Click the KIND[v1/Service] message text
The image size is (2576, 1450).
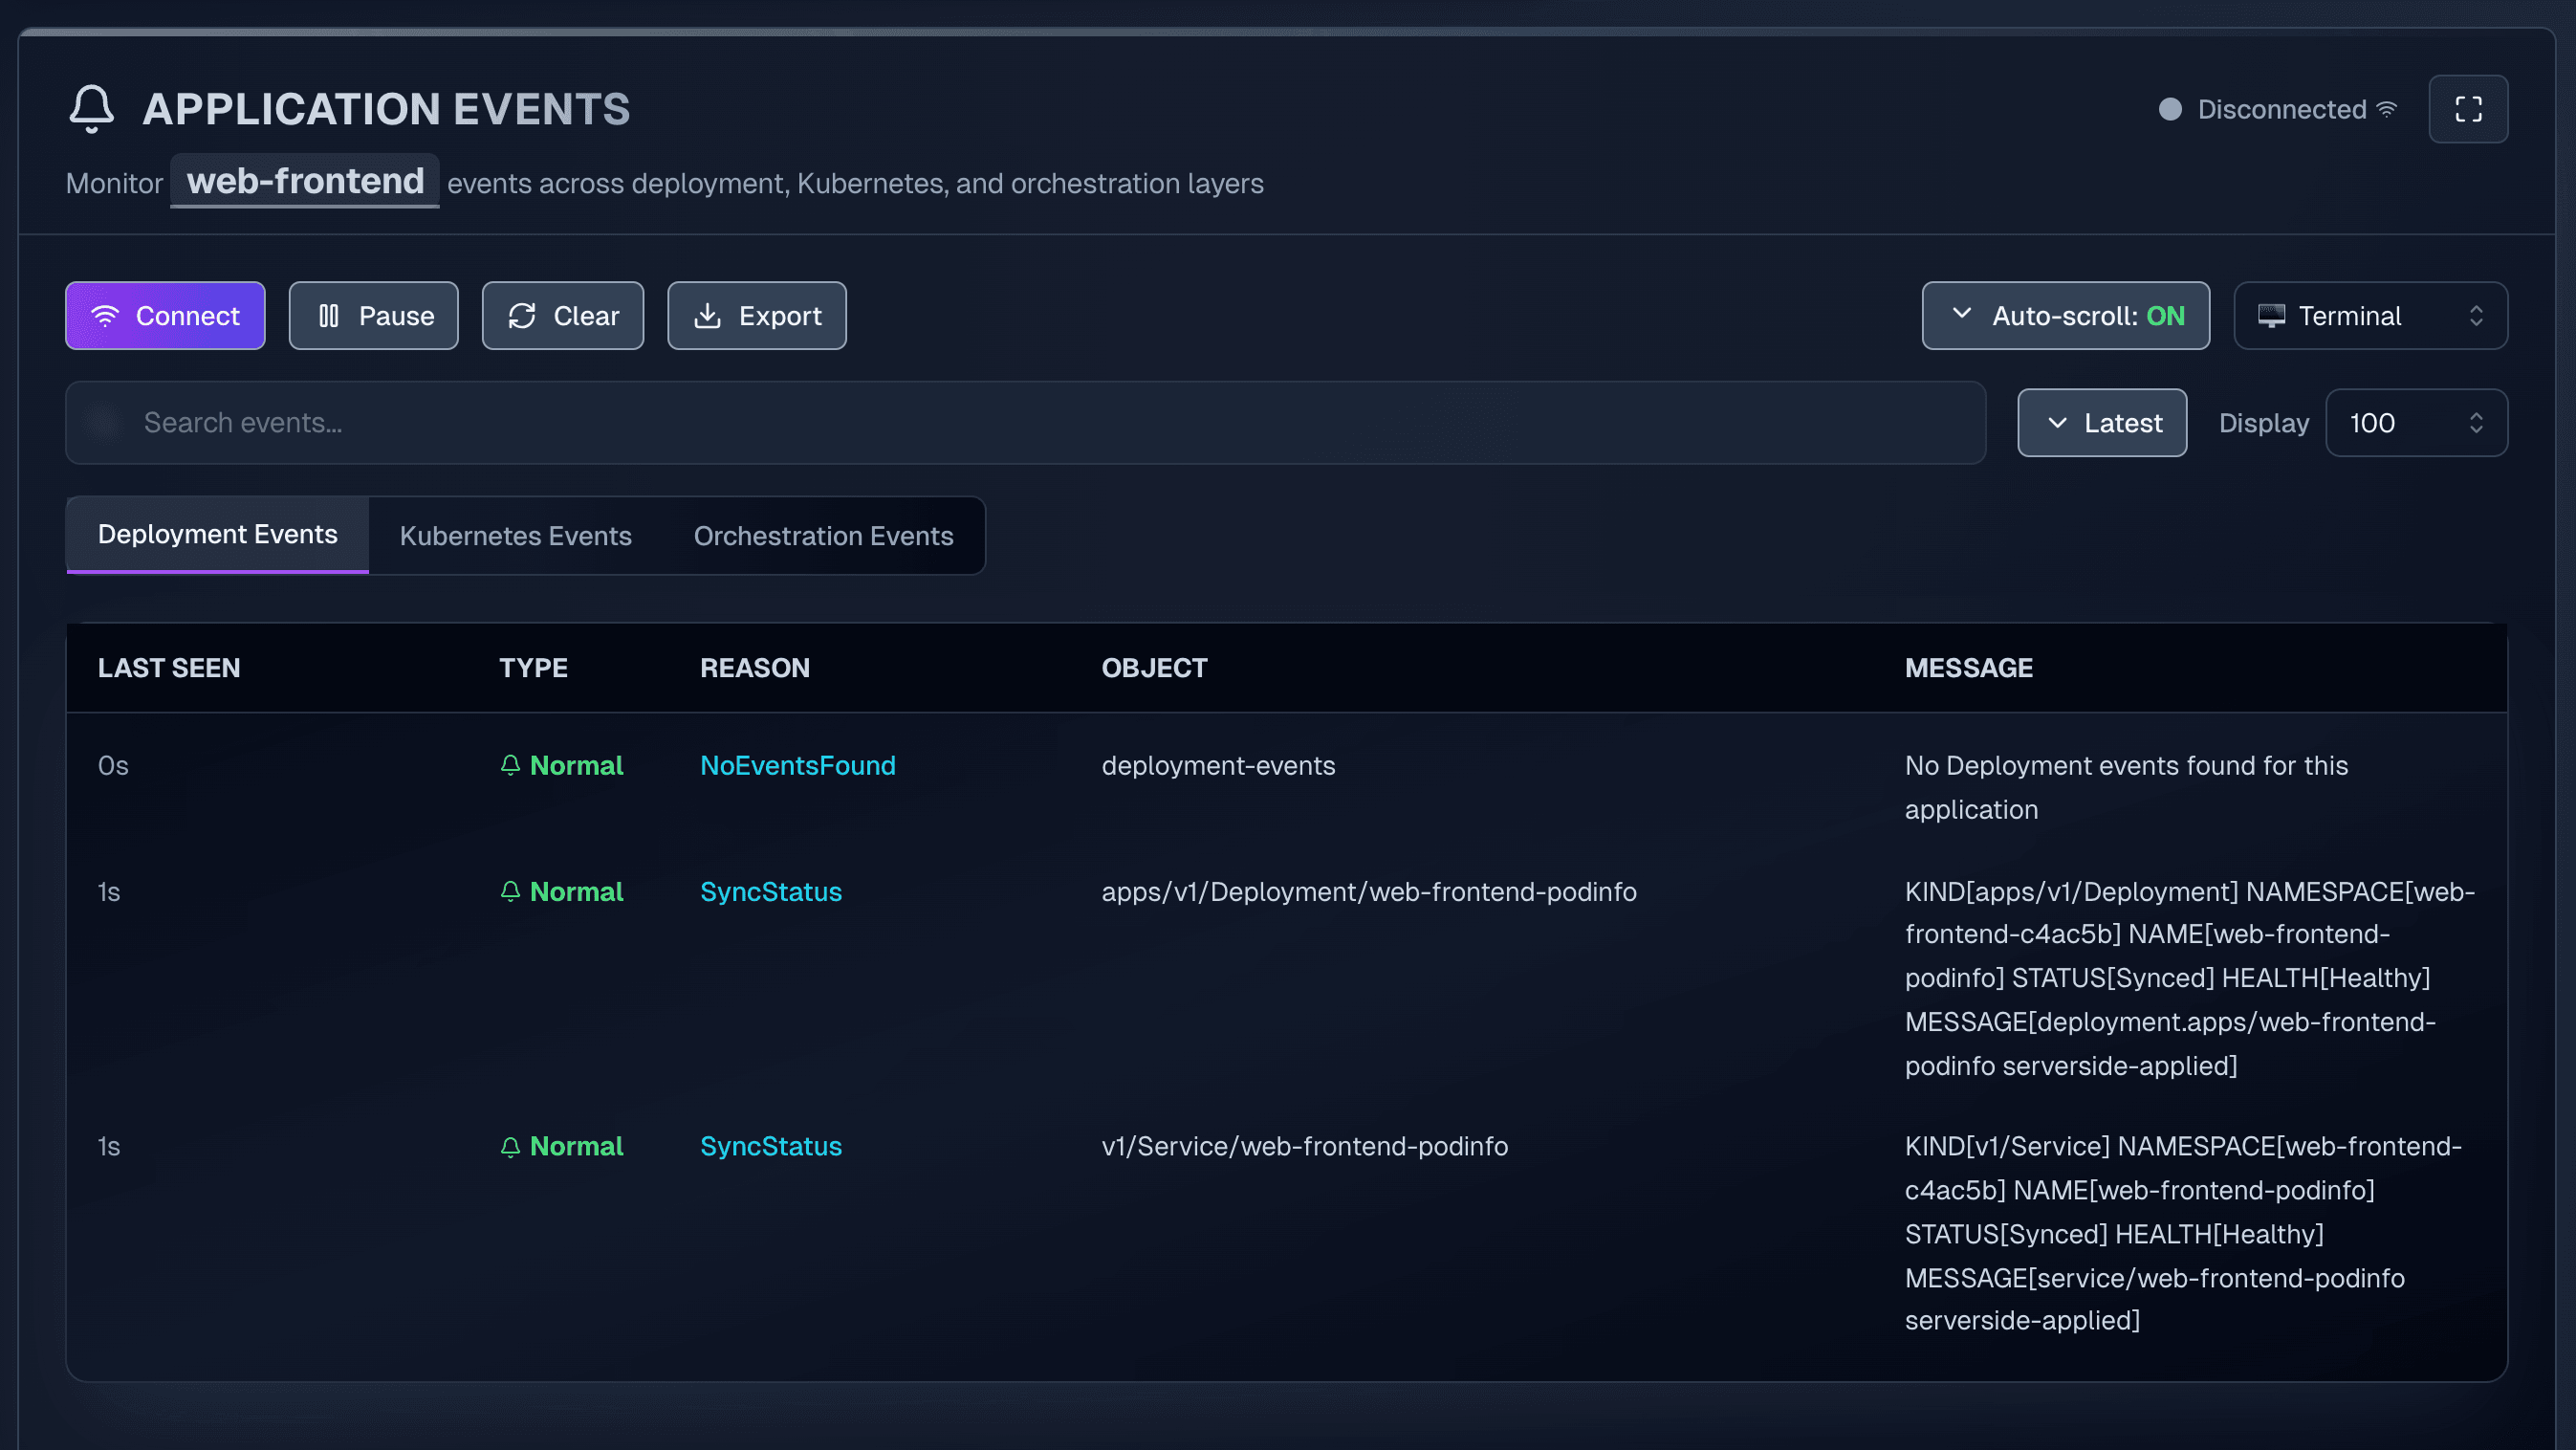[x=2183, y=1233]
